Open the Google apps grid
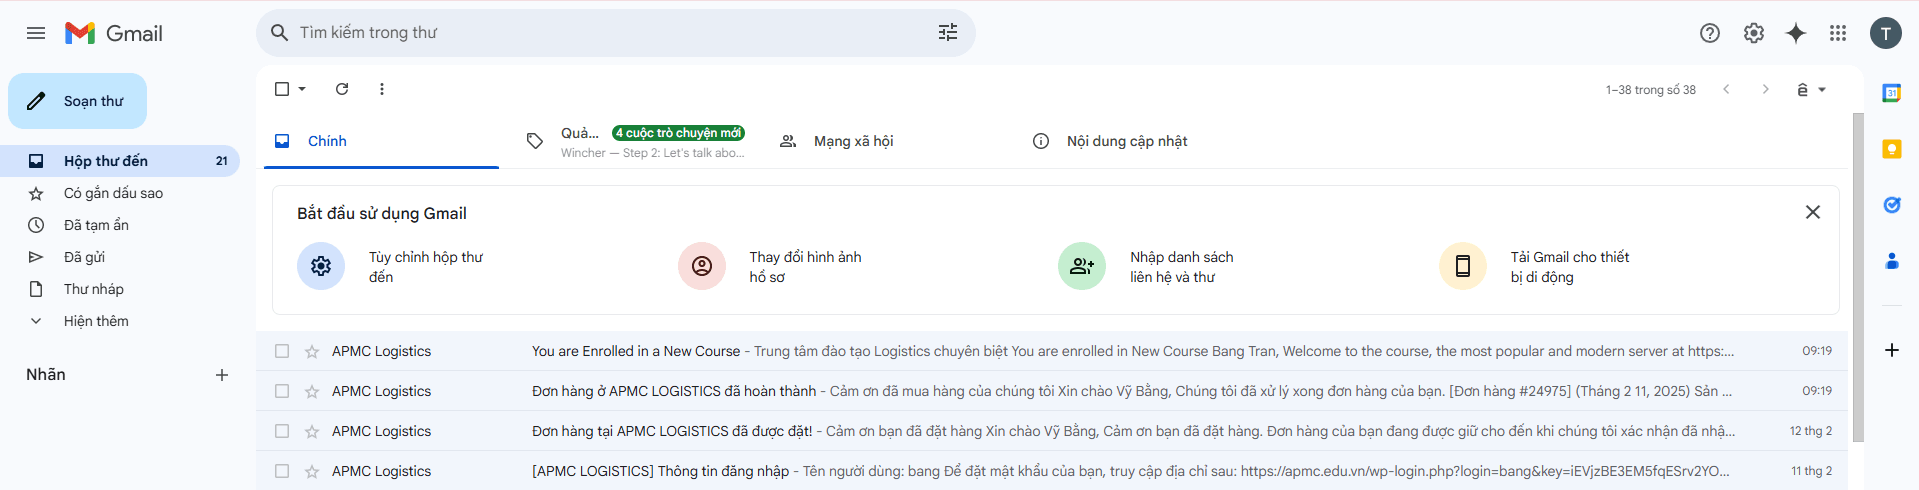The image size is (1919, 490). coord(1838,33)
